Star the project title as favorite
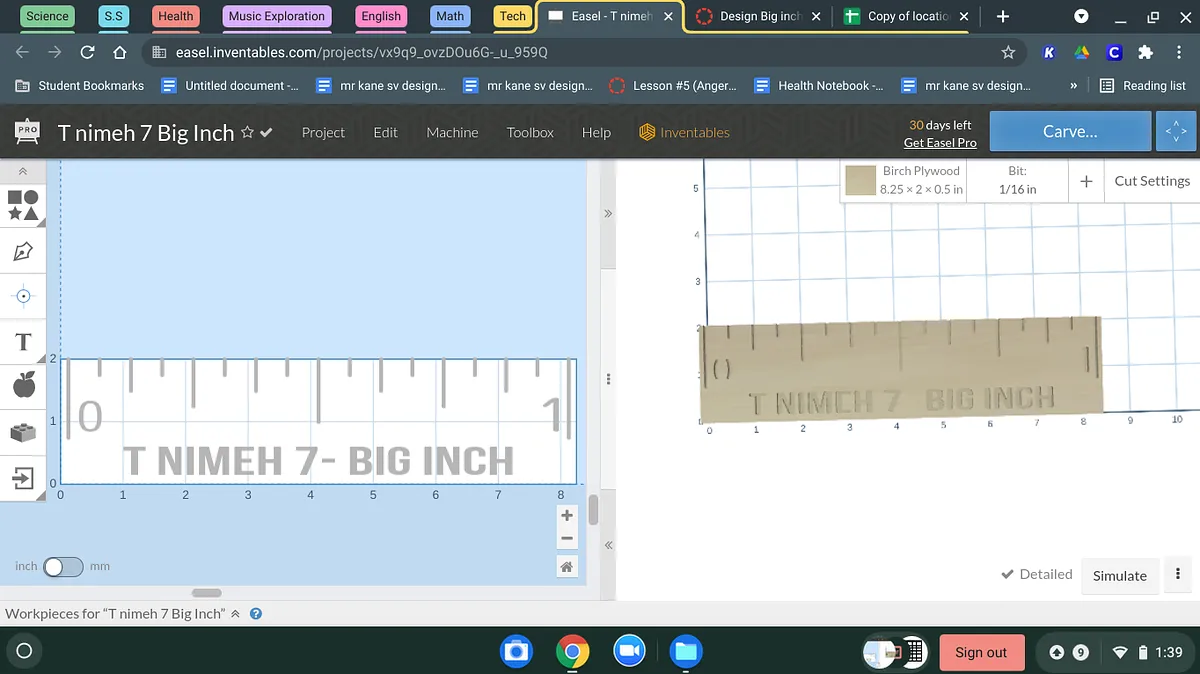 [247, 132]
